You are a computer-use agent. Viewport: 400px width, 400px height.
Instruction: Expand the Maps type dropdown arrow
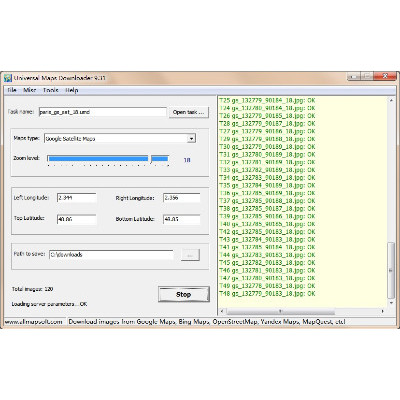tap(191, 138)
